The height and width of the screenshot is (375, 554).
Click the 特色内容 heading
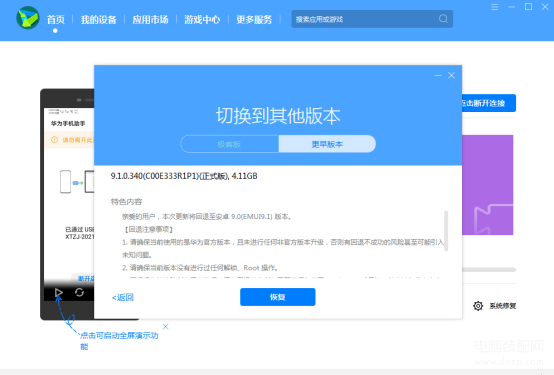point(126,202)
